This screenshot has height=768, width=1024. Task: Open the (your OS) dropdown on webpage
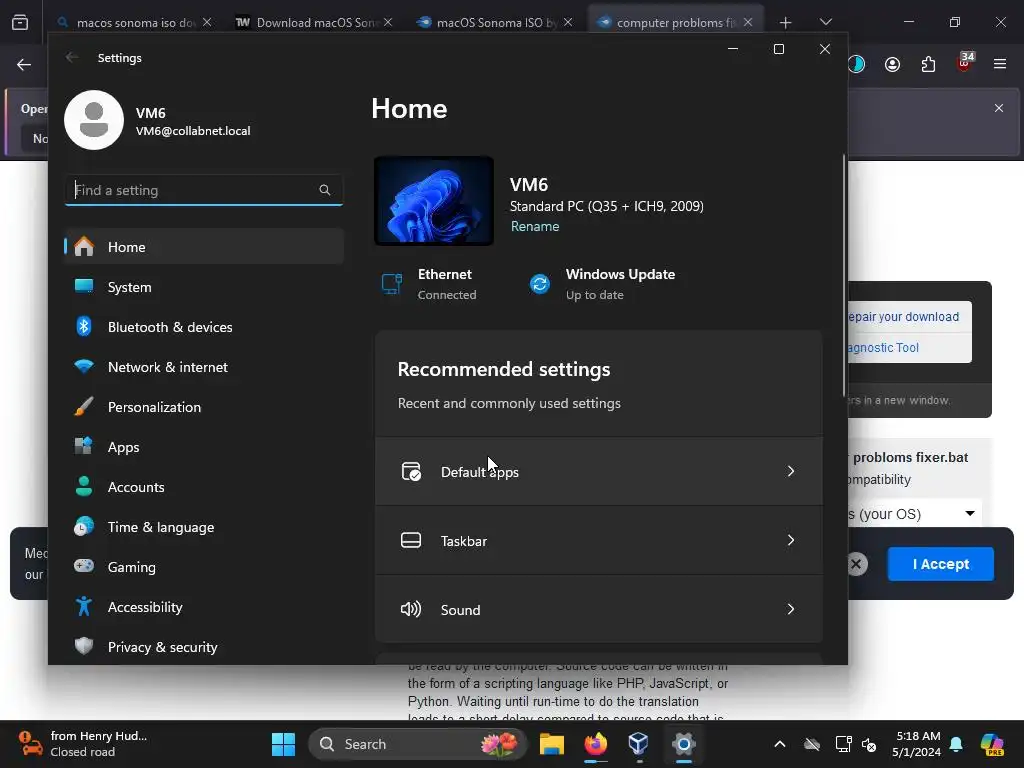click(914, 514)
